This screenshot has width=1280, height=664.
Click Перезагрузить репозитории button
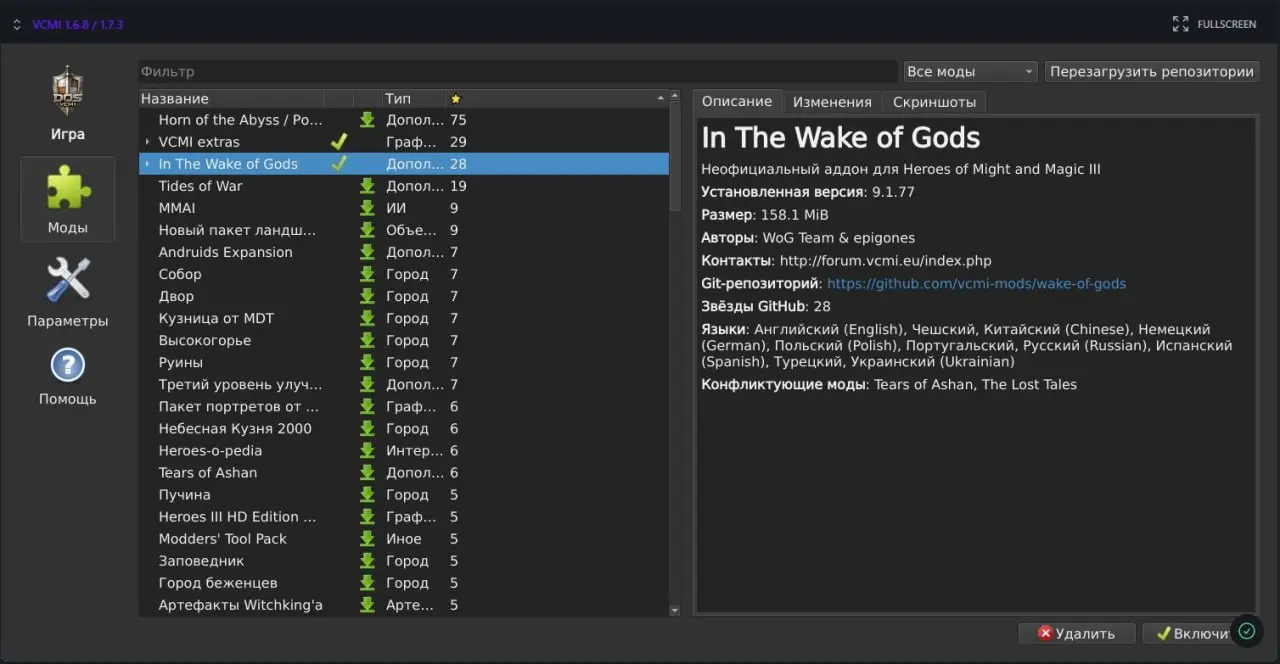pyautogui.click(x=1152, y=71)
